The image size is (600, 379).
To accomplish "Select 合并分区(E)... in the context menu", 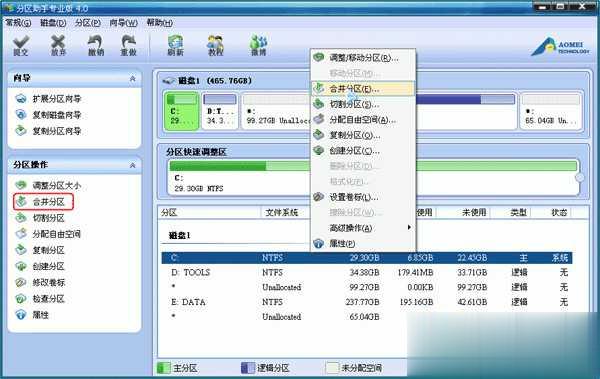I will (363, 89).
